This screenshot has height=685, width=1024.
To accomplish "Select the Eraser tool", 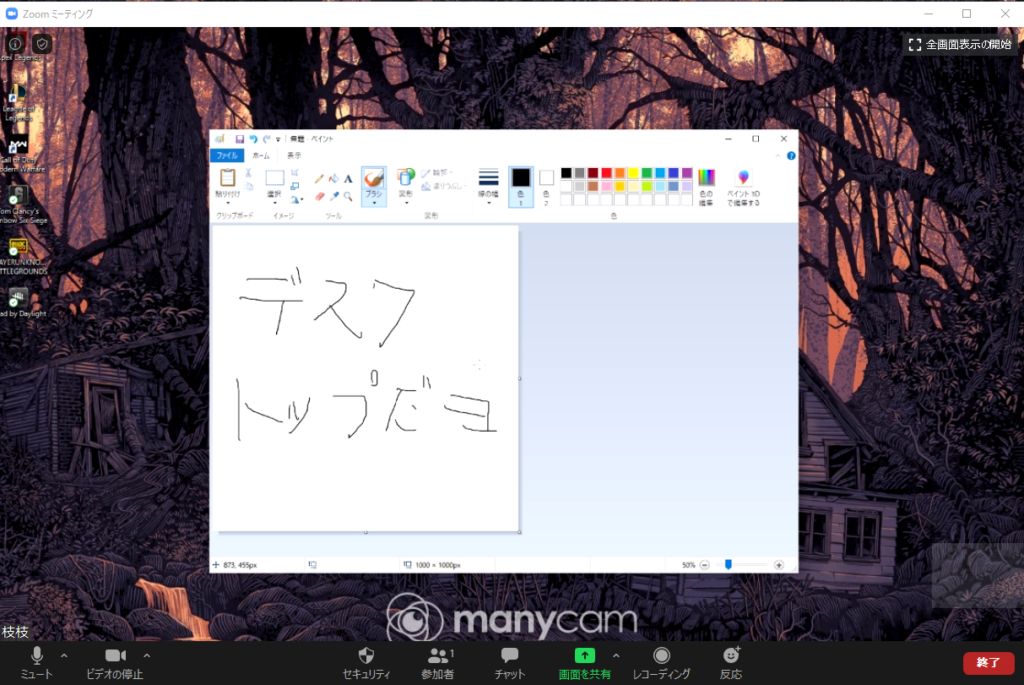I will tap(319, 196).
